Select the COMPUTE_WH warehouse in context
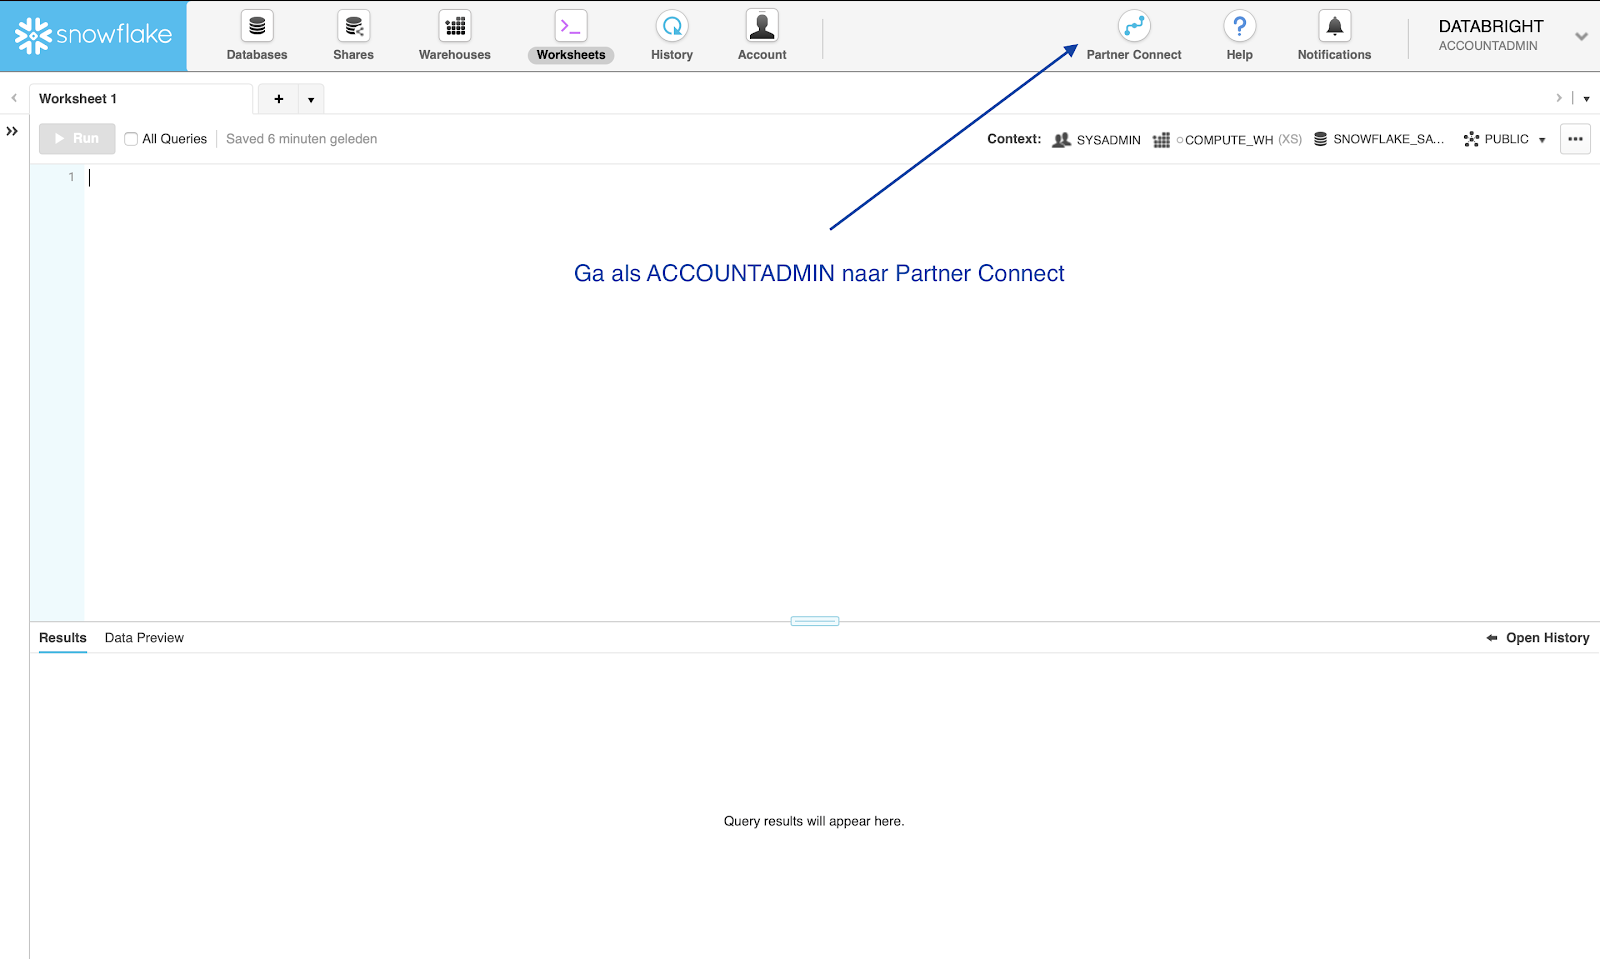 (1227, 140)
